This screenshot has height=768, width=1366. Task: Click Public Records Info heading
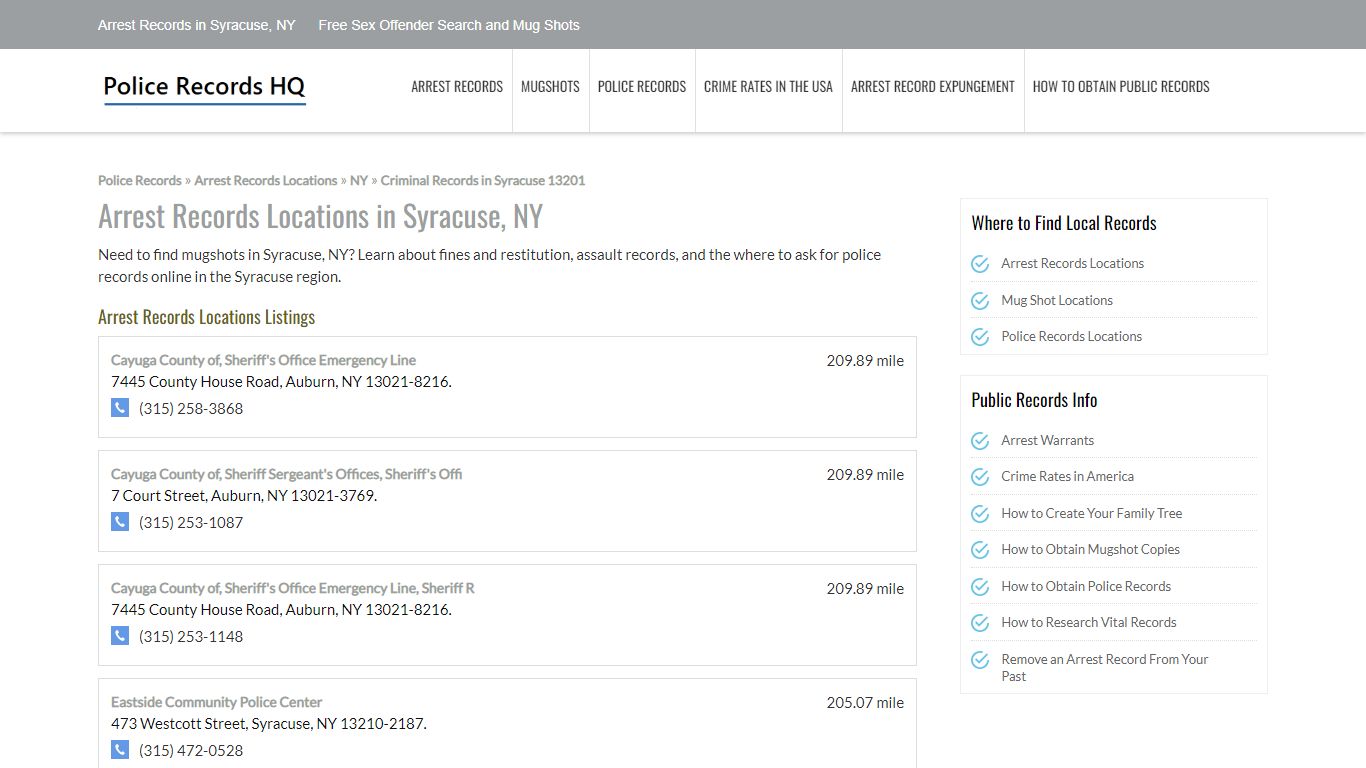1034,400
